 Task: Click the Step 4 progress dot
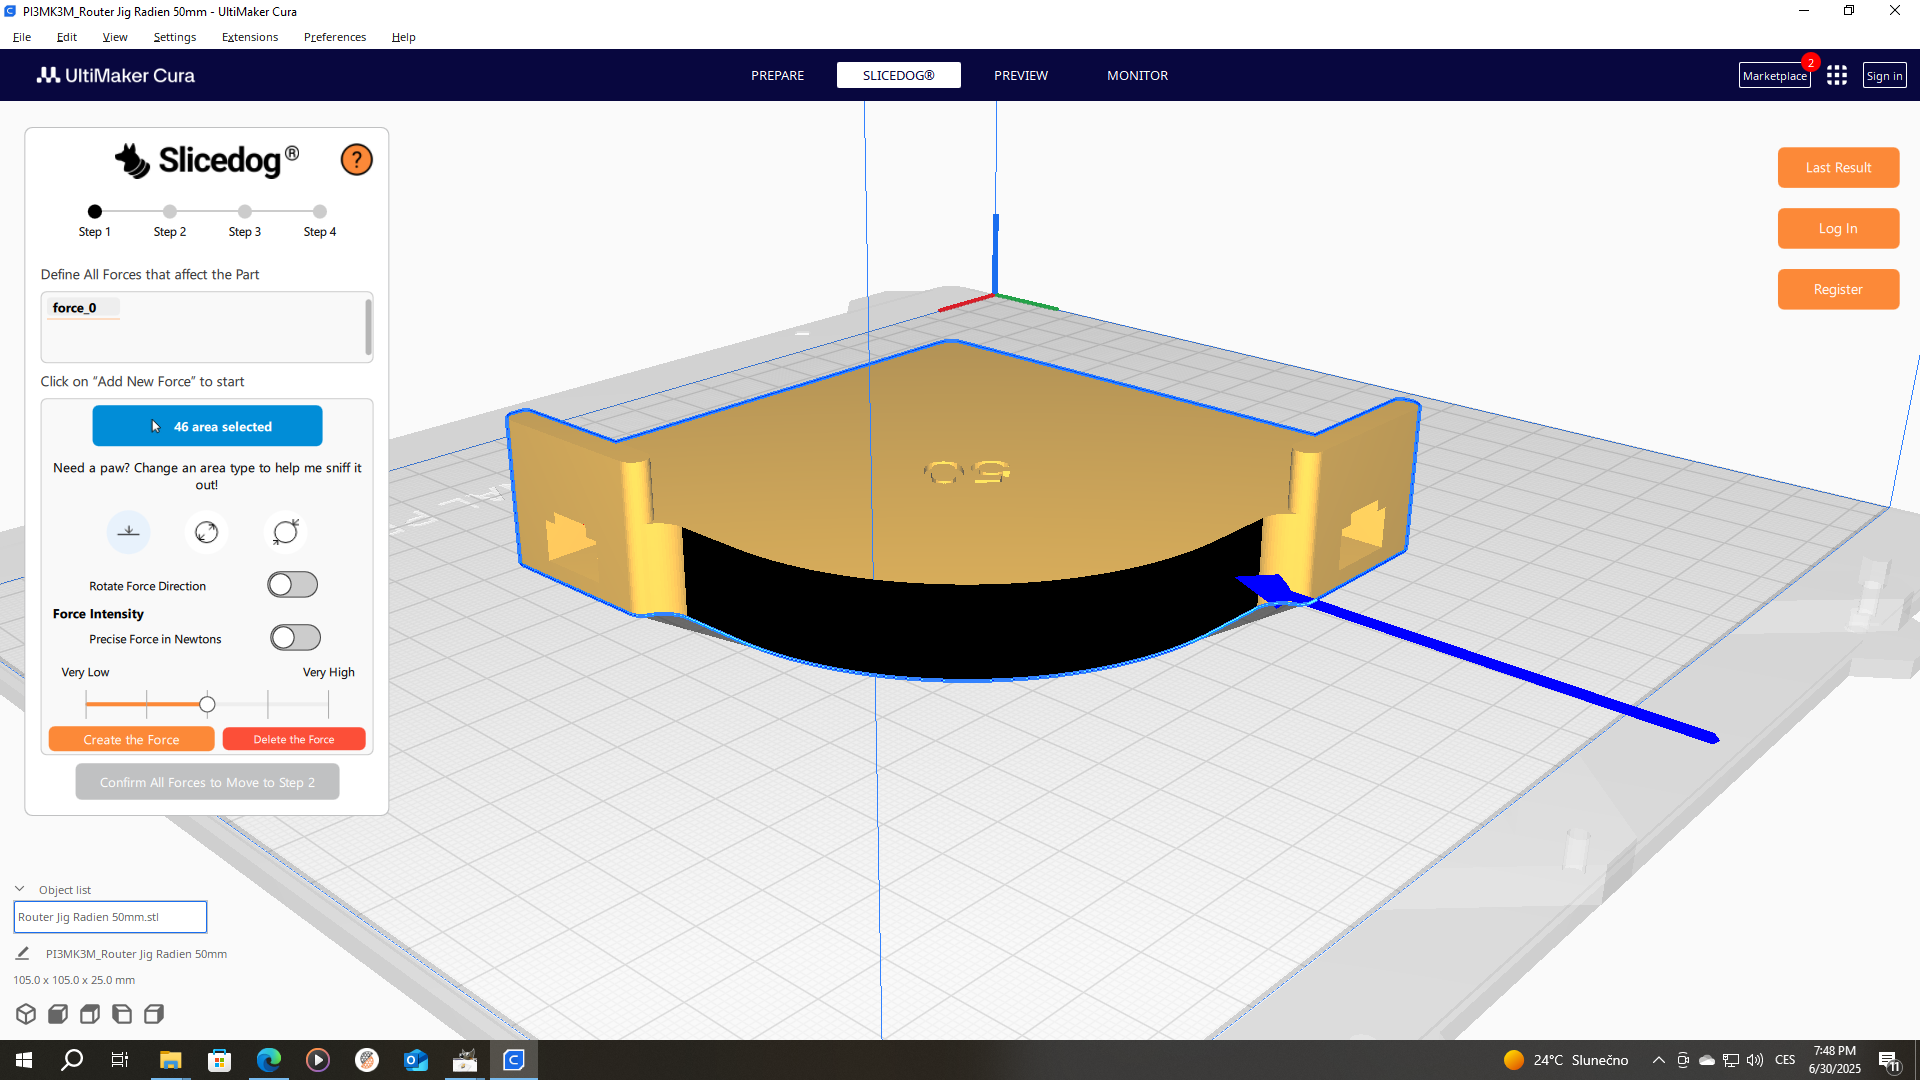pyautogui.click(x=320, y=212)
